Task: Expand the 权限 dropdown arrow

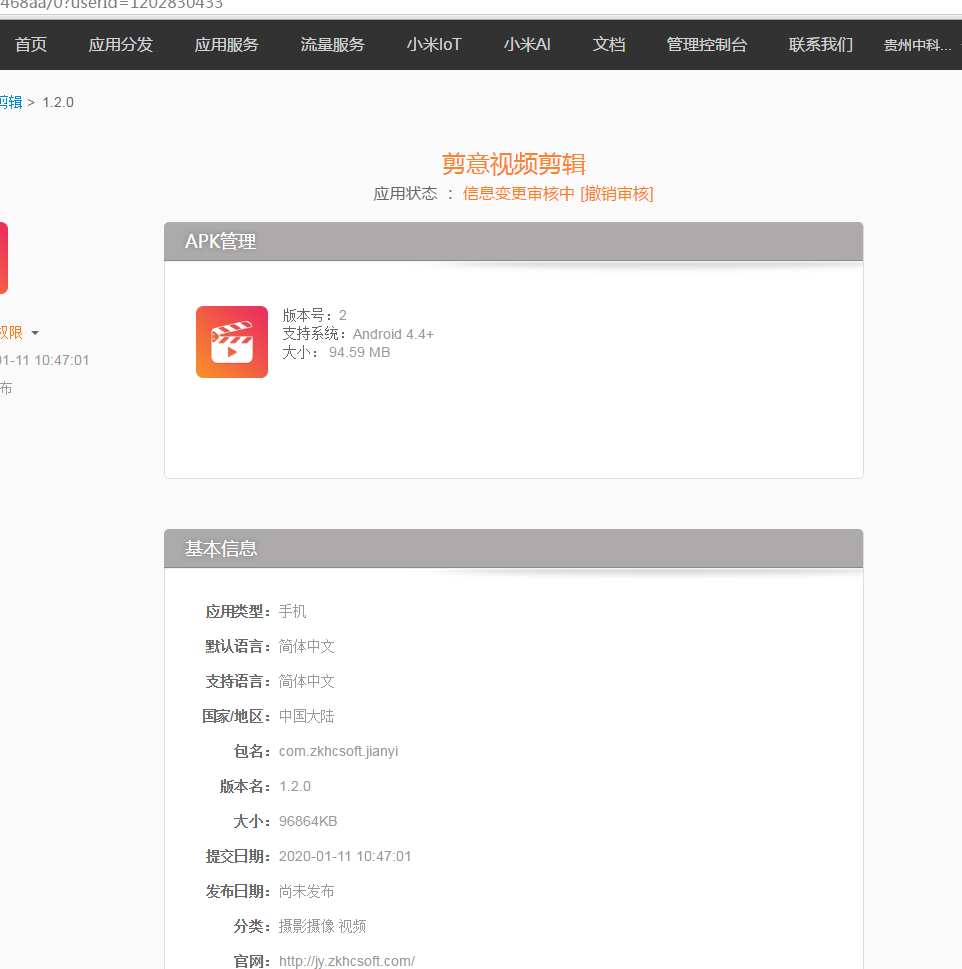Action: click(35, 333)
